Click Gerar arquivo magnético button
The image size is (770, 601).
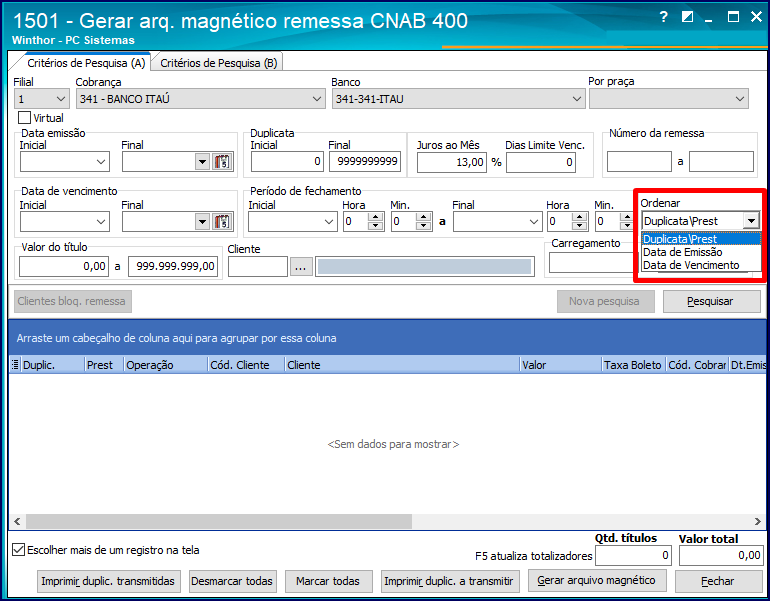point(597,580)
